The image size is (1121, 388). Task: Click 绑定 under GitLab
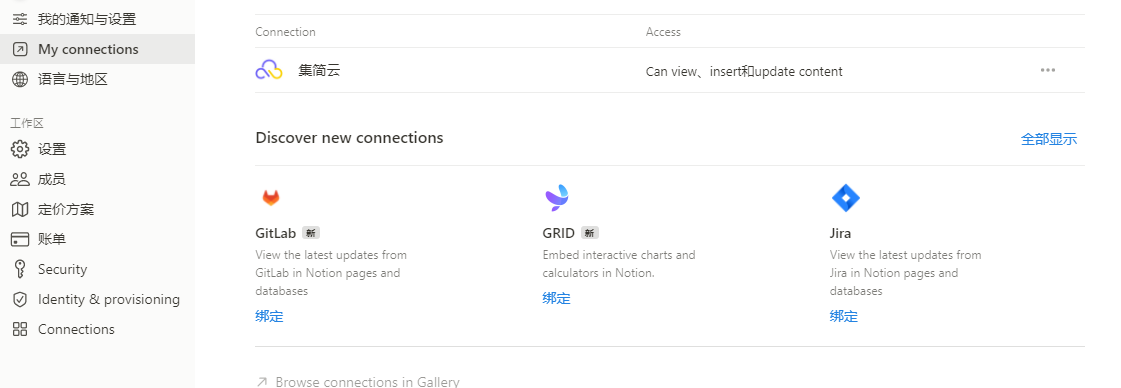(270, 317)
